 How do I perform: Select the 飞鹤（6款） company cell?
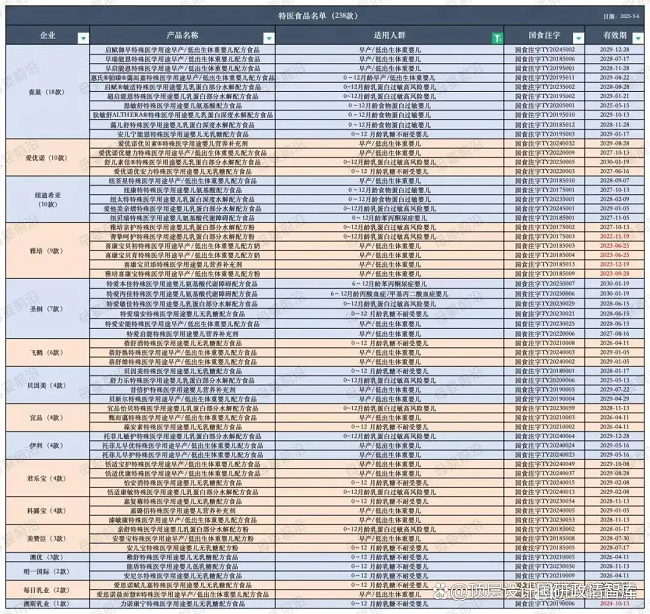[x=48, y=352]
